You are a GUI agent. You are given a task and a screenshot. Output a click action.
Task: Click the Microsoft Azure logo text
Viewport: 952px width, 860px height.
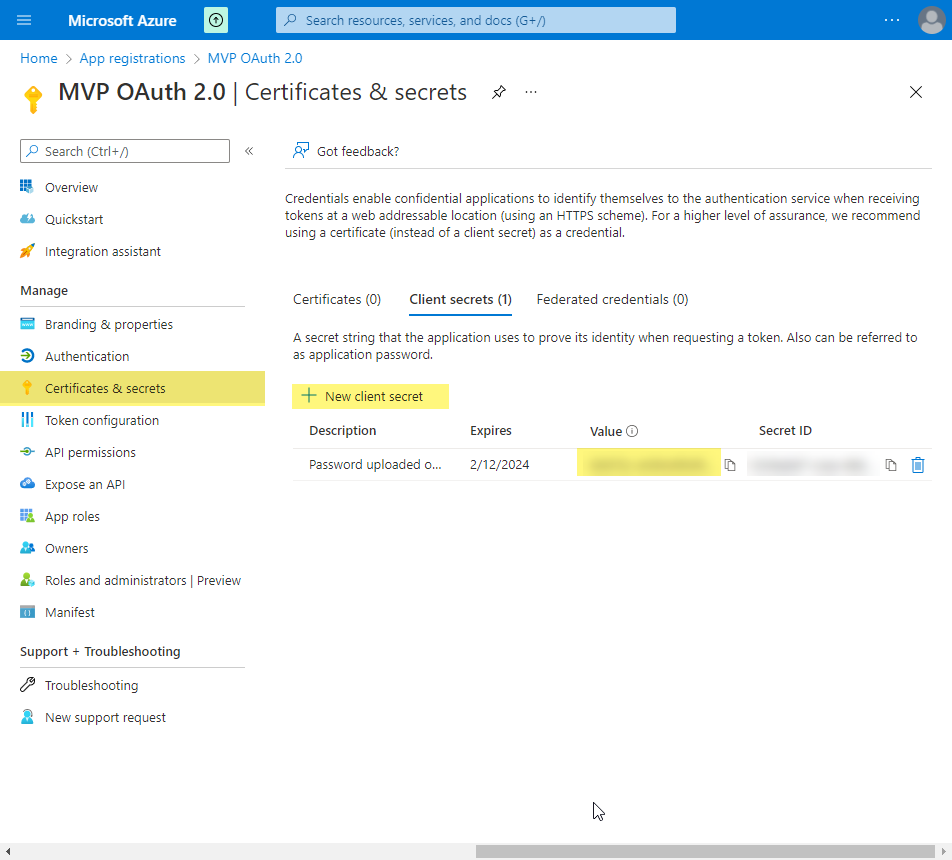pos(122,21)
